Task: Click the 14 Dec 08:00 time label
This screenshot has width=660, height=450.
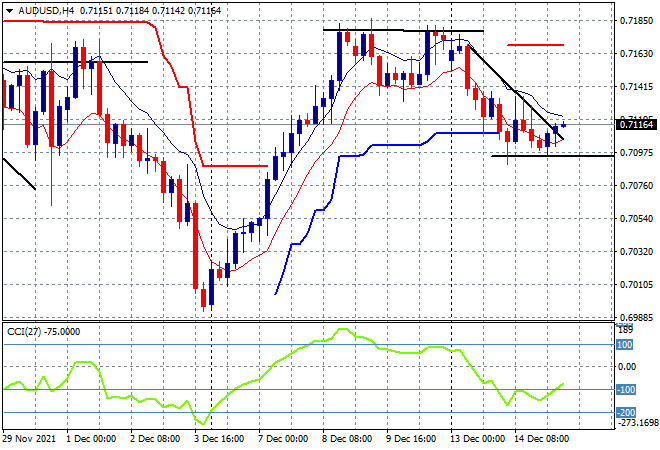Action: click(x=541, y=439)
